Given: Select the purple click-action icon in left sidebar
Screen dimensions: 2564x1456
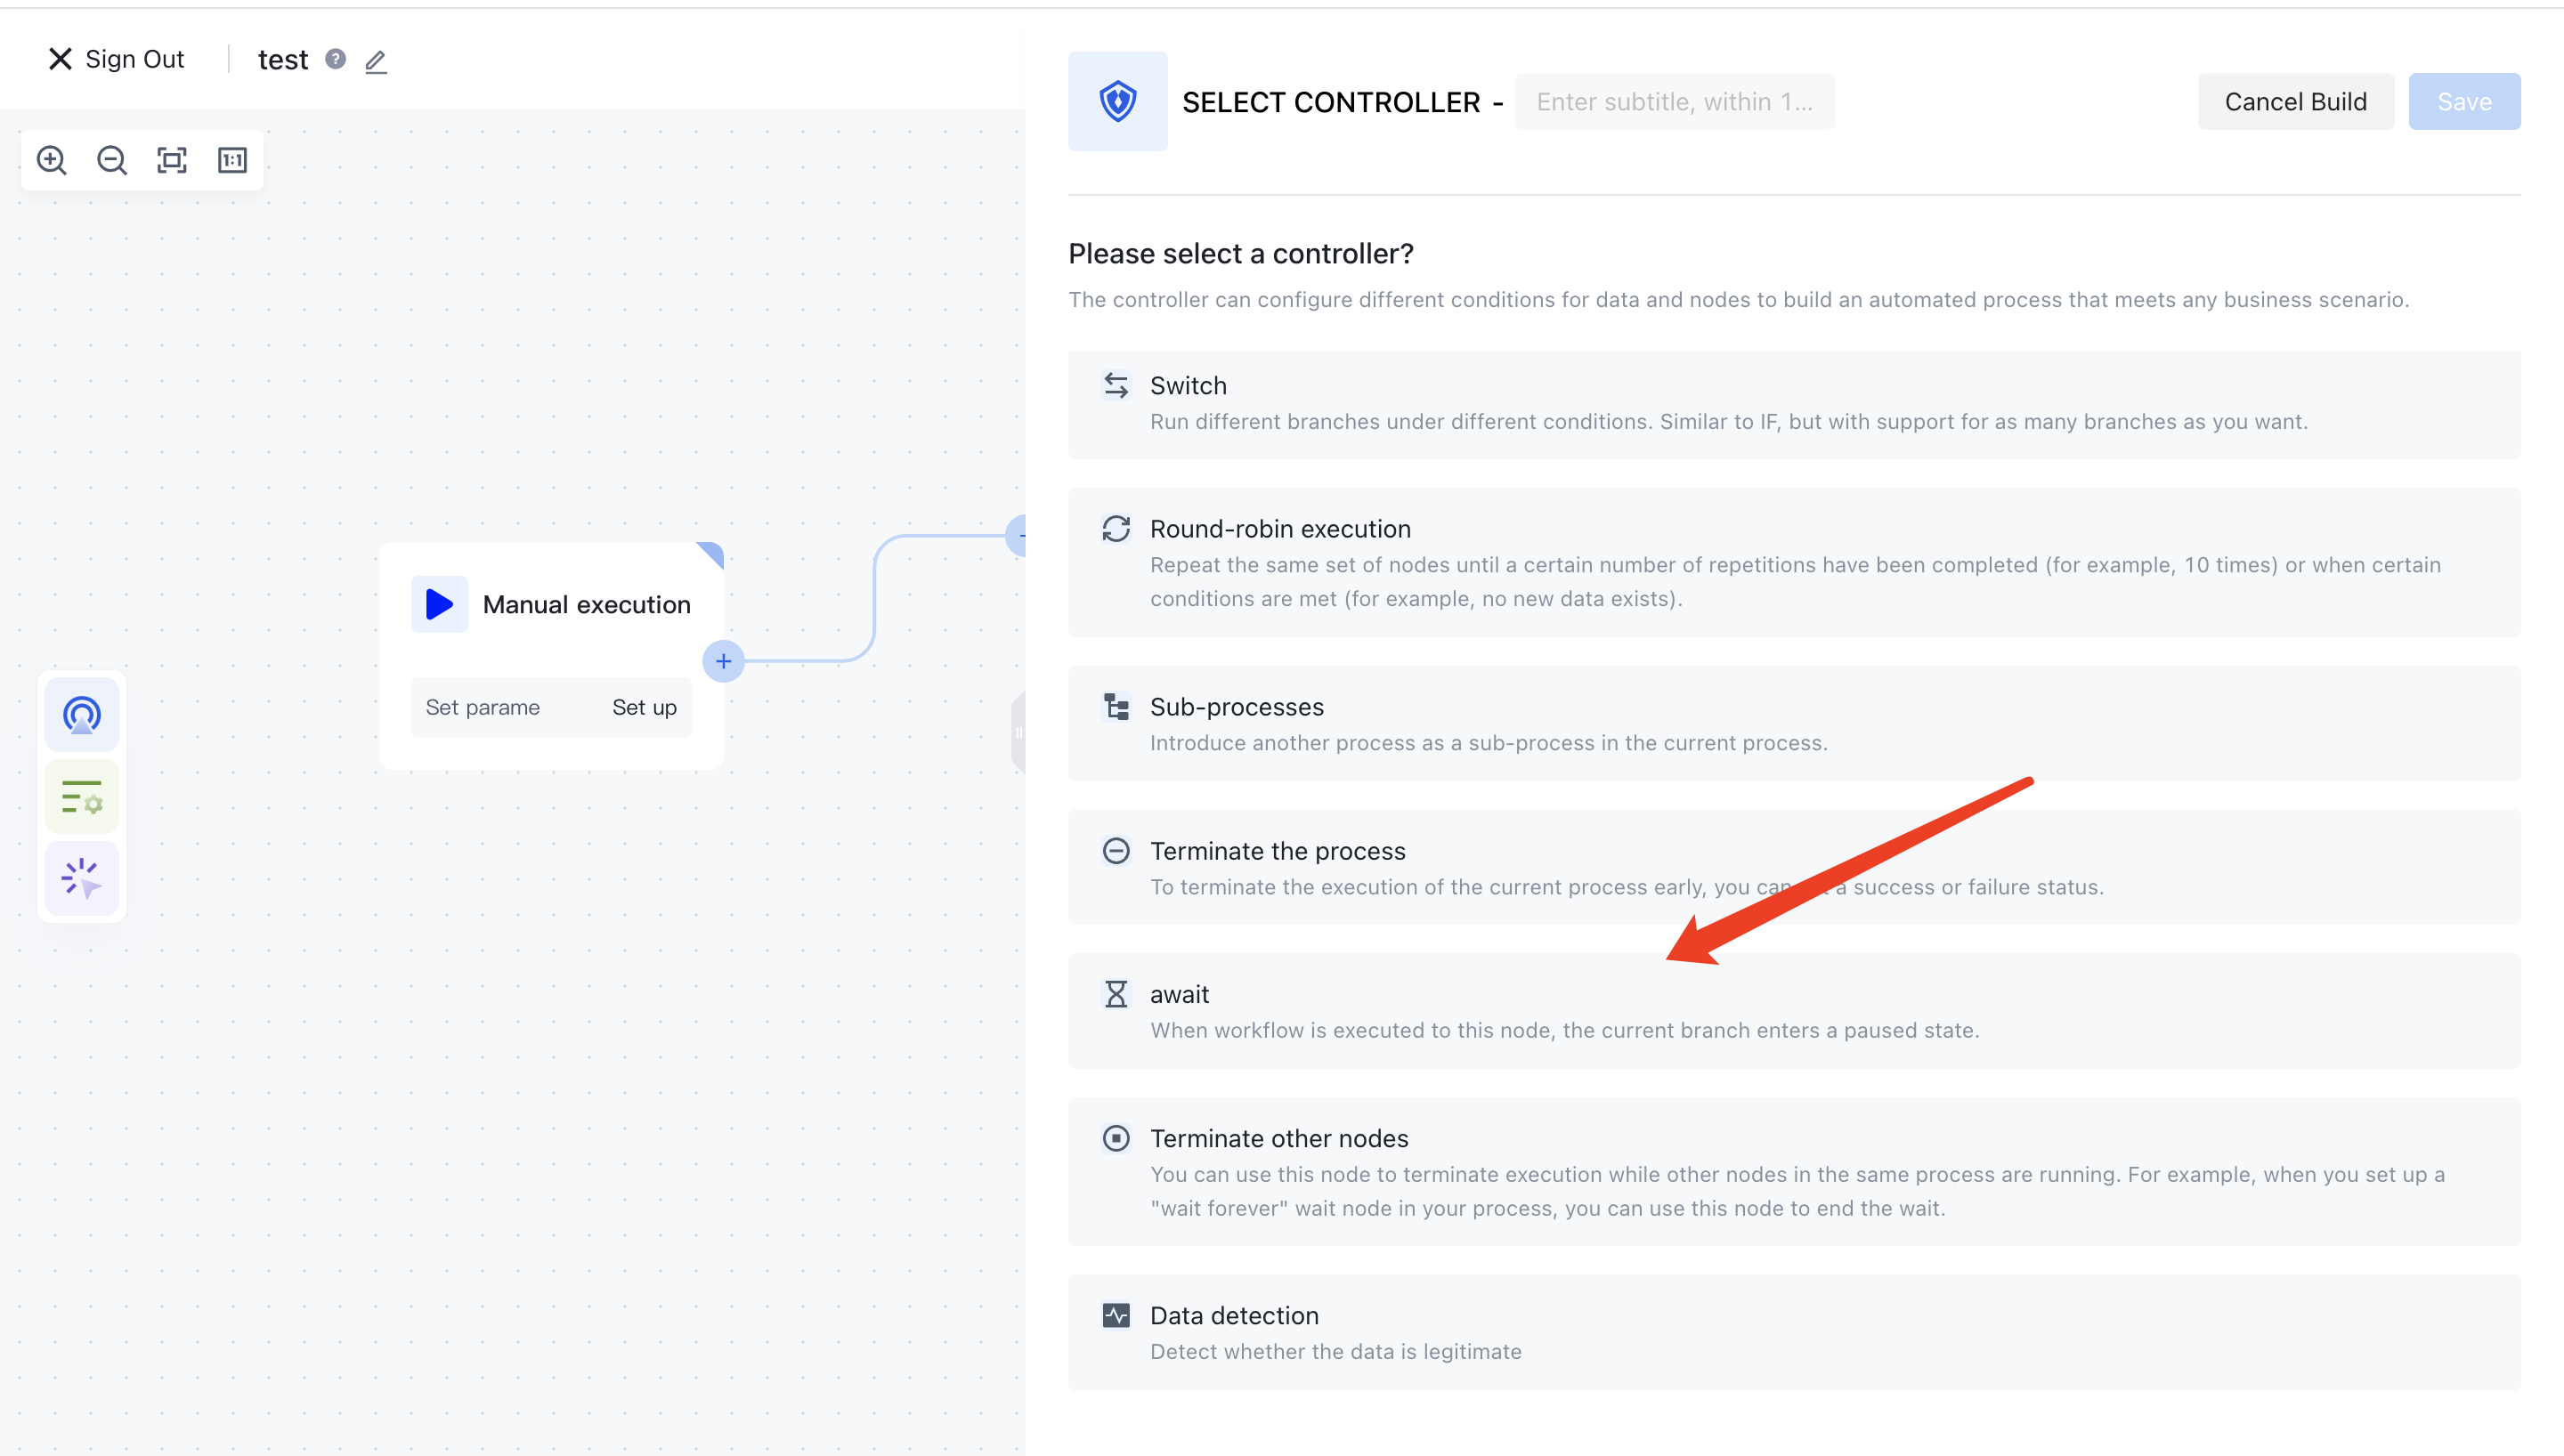Looking at the screenshot, I should click(x=81, y=878).
